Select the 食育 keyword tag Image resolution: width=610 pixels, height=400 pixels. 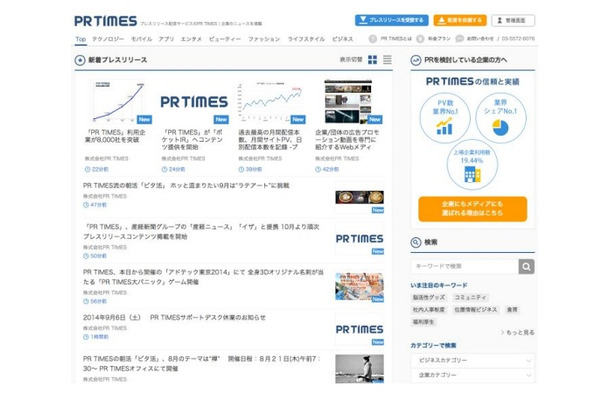pyautogui.click(x=512, y=310)
